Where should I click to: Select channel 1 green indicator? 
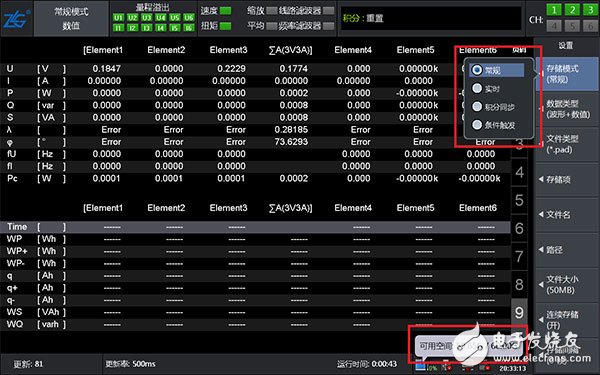[554, 10]
